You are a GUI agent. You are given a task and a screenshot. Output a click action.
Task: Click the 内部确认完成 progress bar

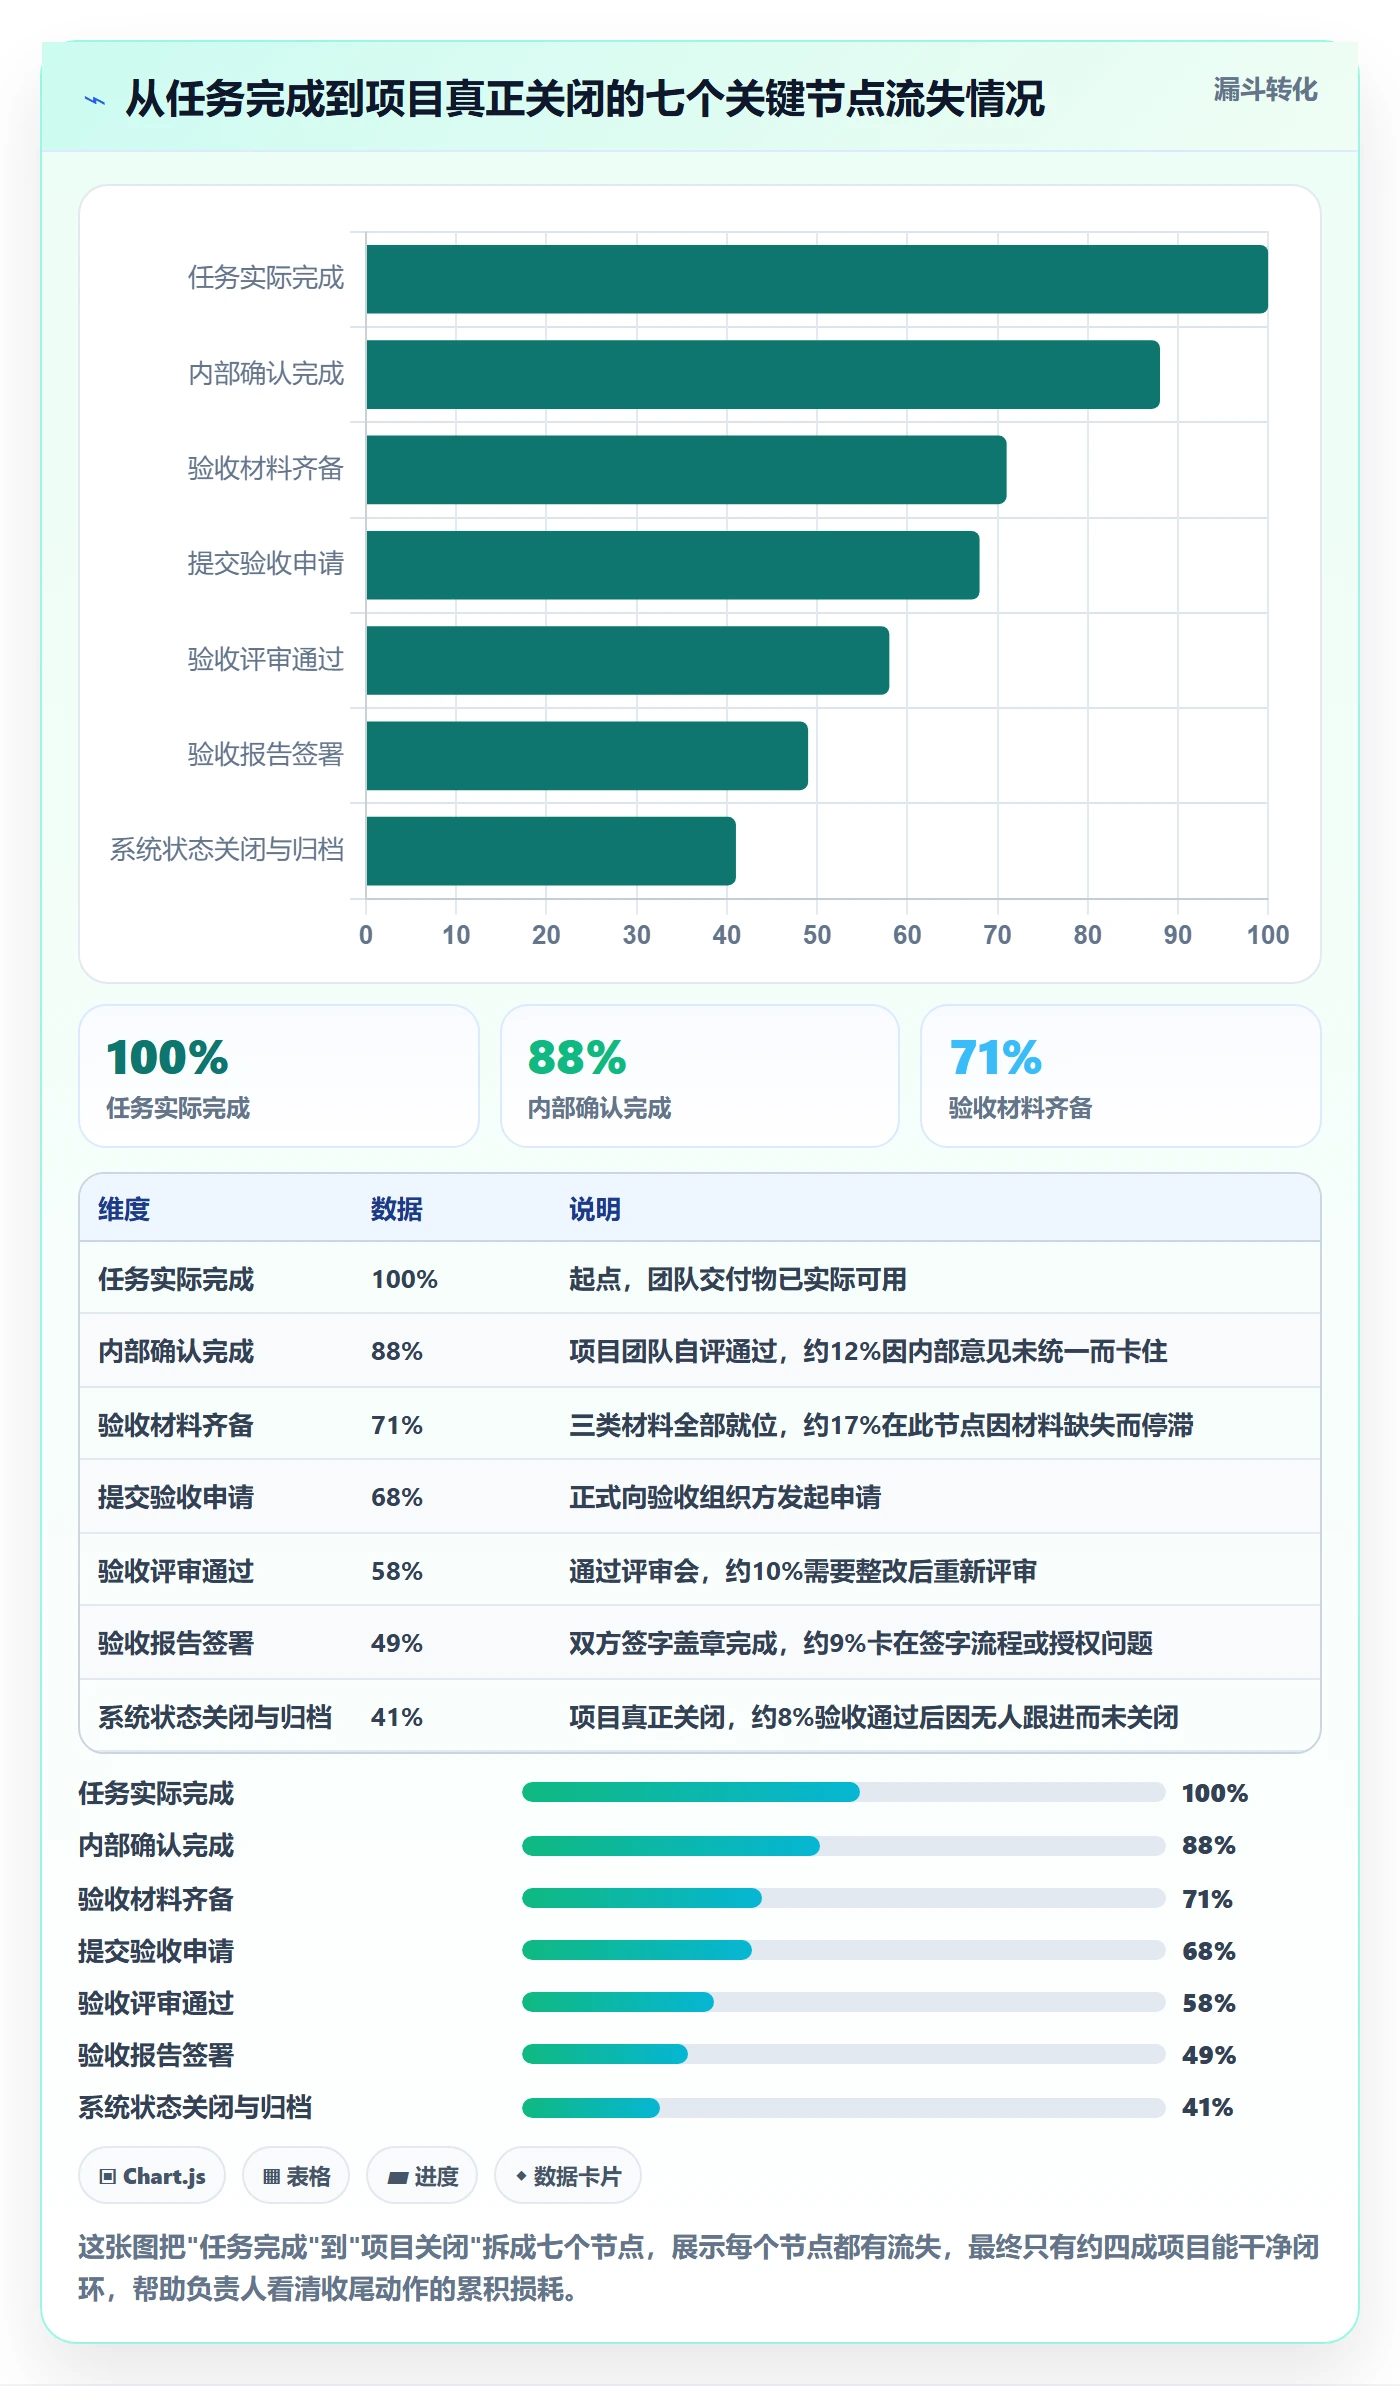tap(843, 1846)
